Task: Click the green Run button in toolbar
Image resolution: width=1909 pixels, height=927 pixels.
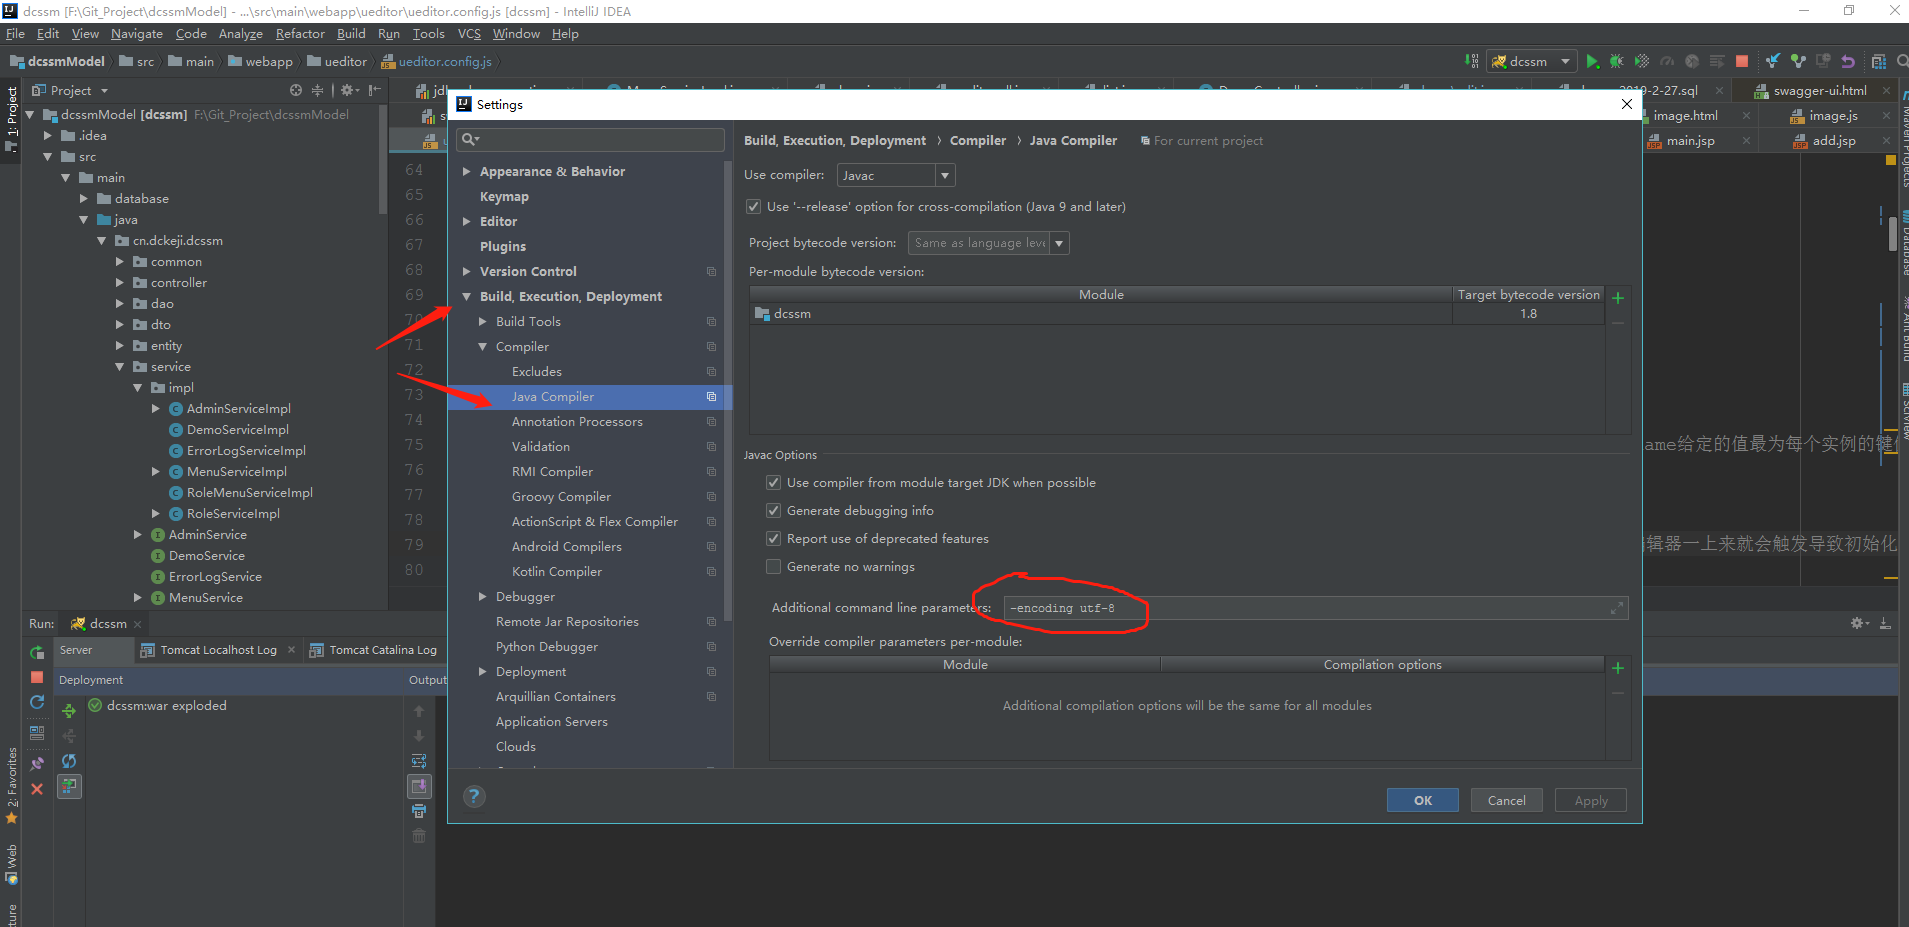Action: 1592,61
